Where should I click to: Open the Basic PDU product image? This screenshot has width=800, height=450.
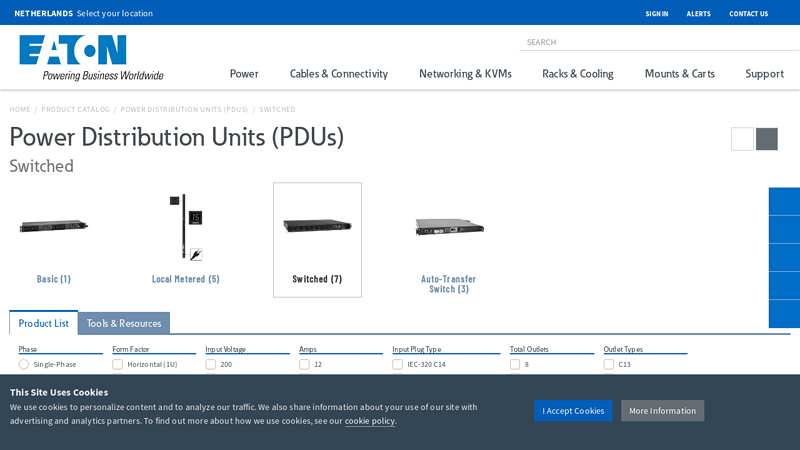[x=54, y=226]
